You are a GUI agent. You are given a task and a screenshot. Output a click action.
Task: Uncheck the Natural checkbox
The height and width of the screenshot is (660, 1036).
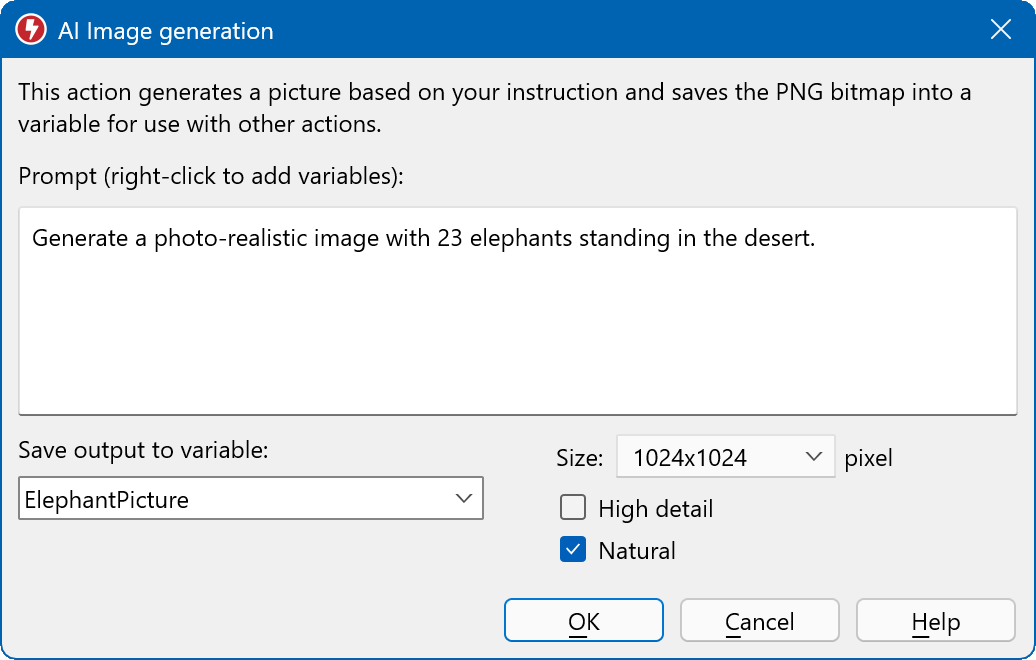pyautogui.click(x=573, y=550)
